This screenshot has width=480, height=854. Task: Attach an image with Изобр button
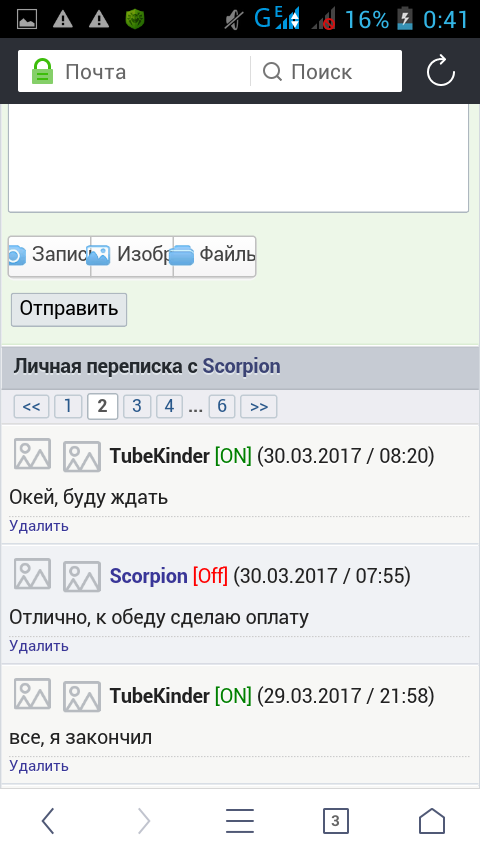pos(132,256)
